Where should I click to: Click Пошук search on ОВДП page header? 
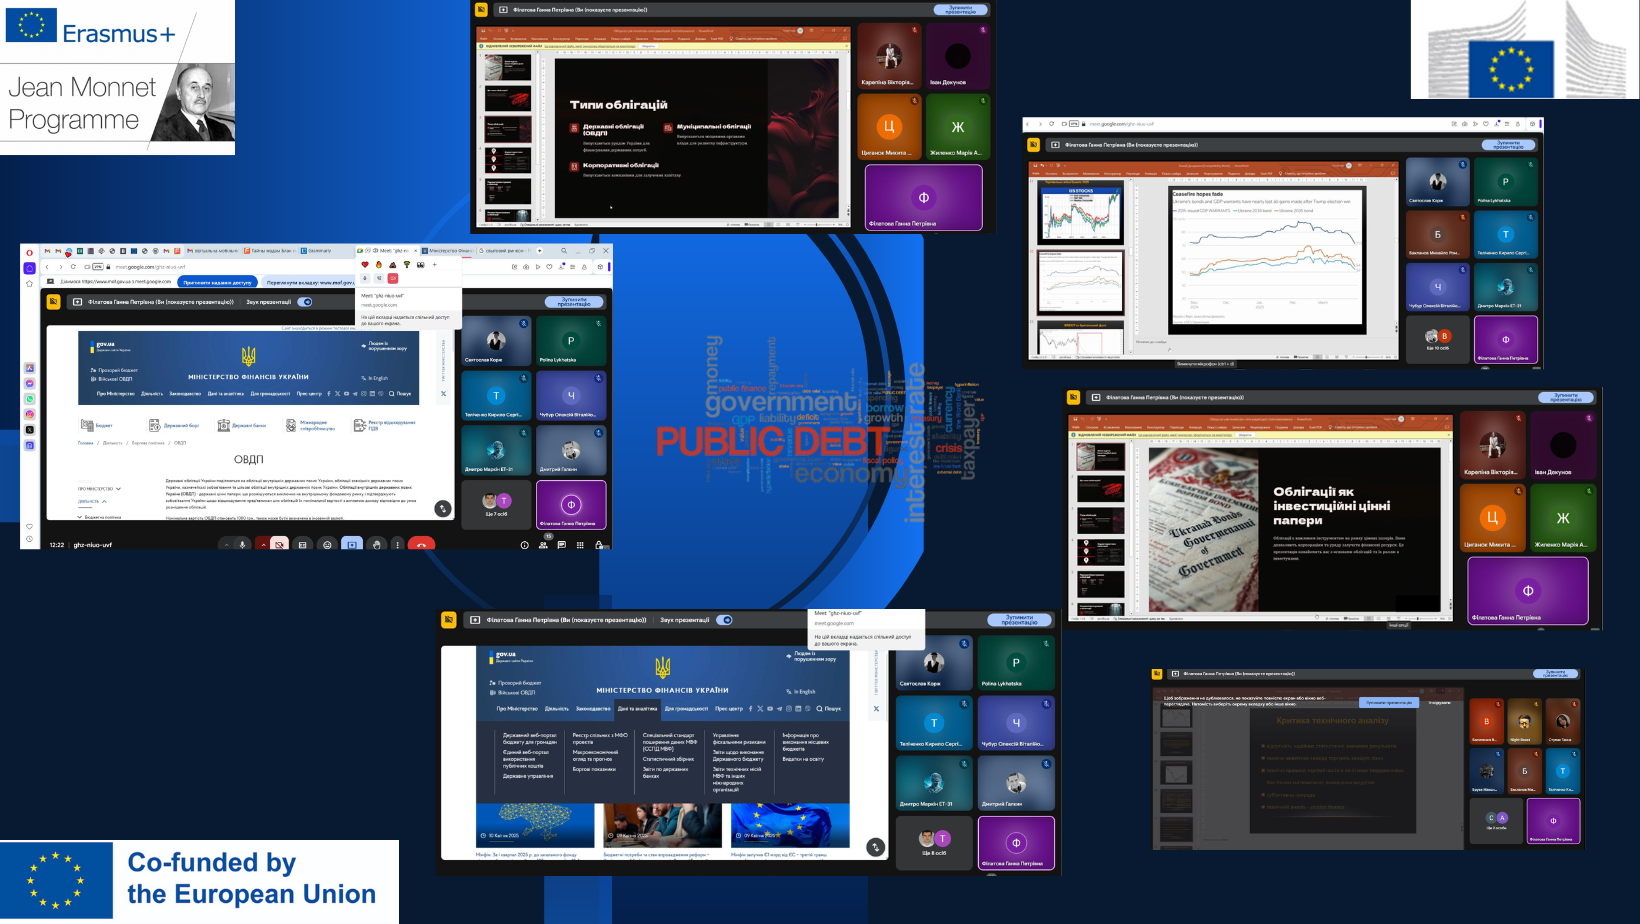pyautogui.click(x=399, y=393)
